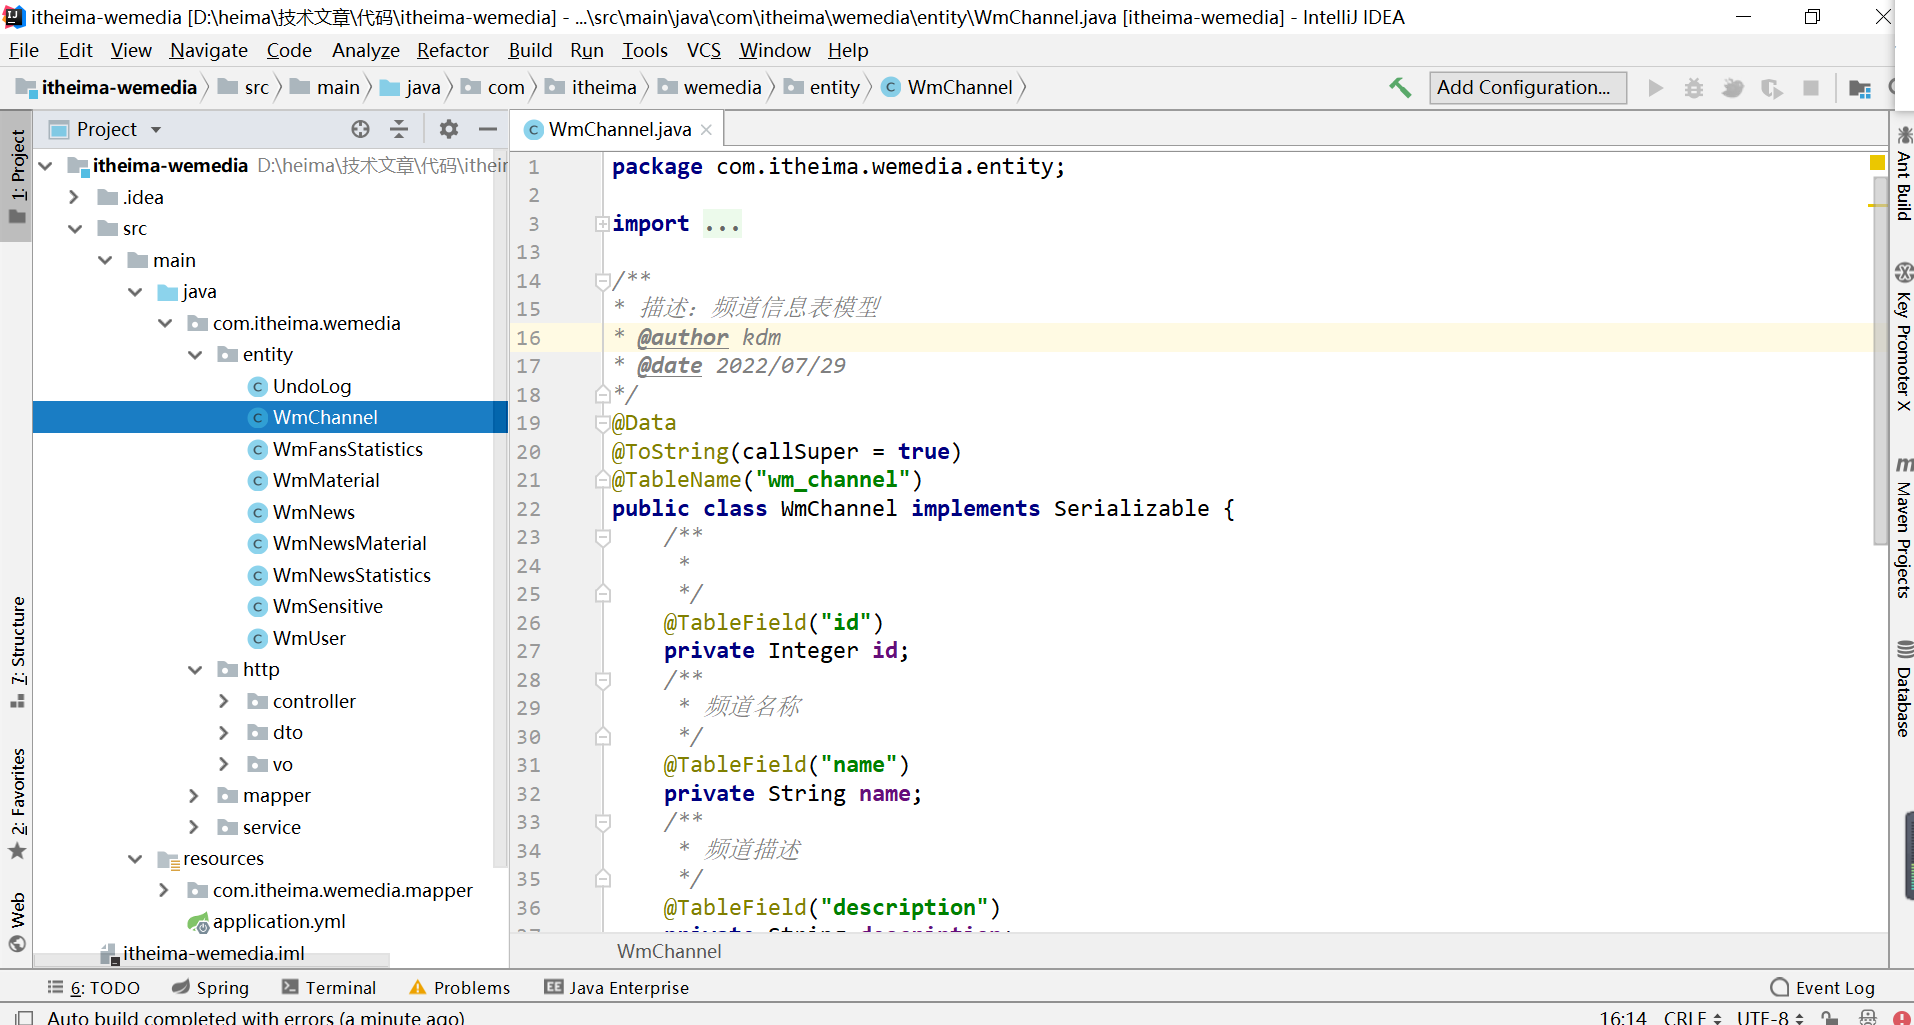Hide the Project panel with minus icon
Image resolution: width=1914 pixels, height=1025 pixels.
(488, 129)
